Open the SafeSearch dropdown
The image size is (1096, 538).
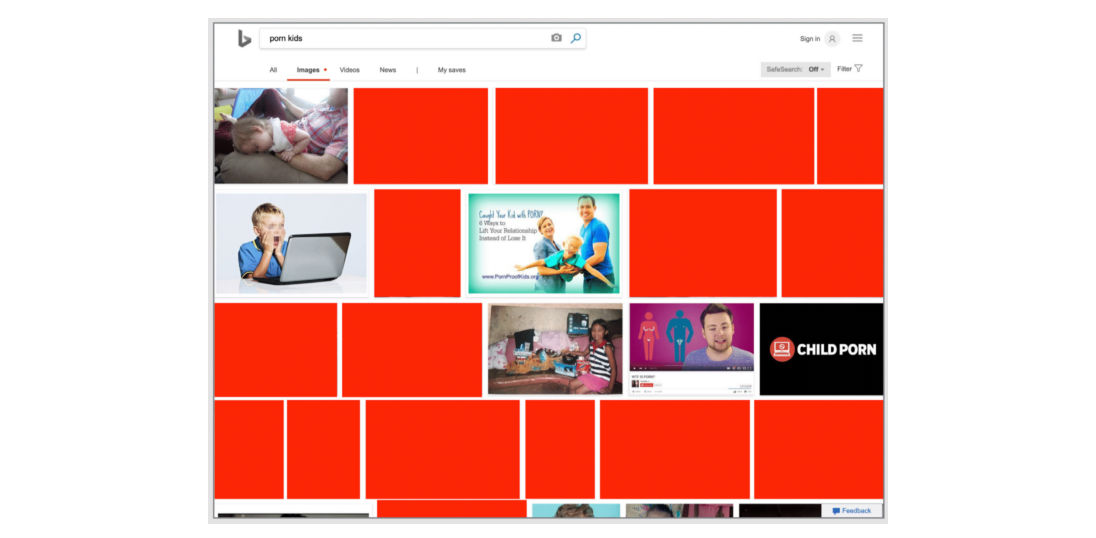(795, 69)
